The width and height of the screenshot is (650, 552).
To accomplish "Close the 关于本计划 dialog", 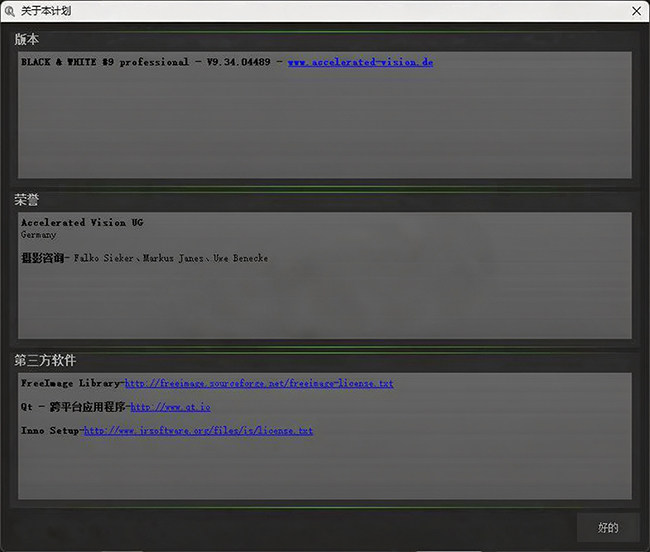I will coord(637,11).
